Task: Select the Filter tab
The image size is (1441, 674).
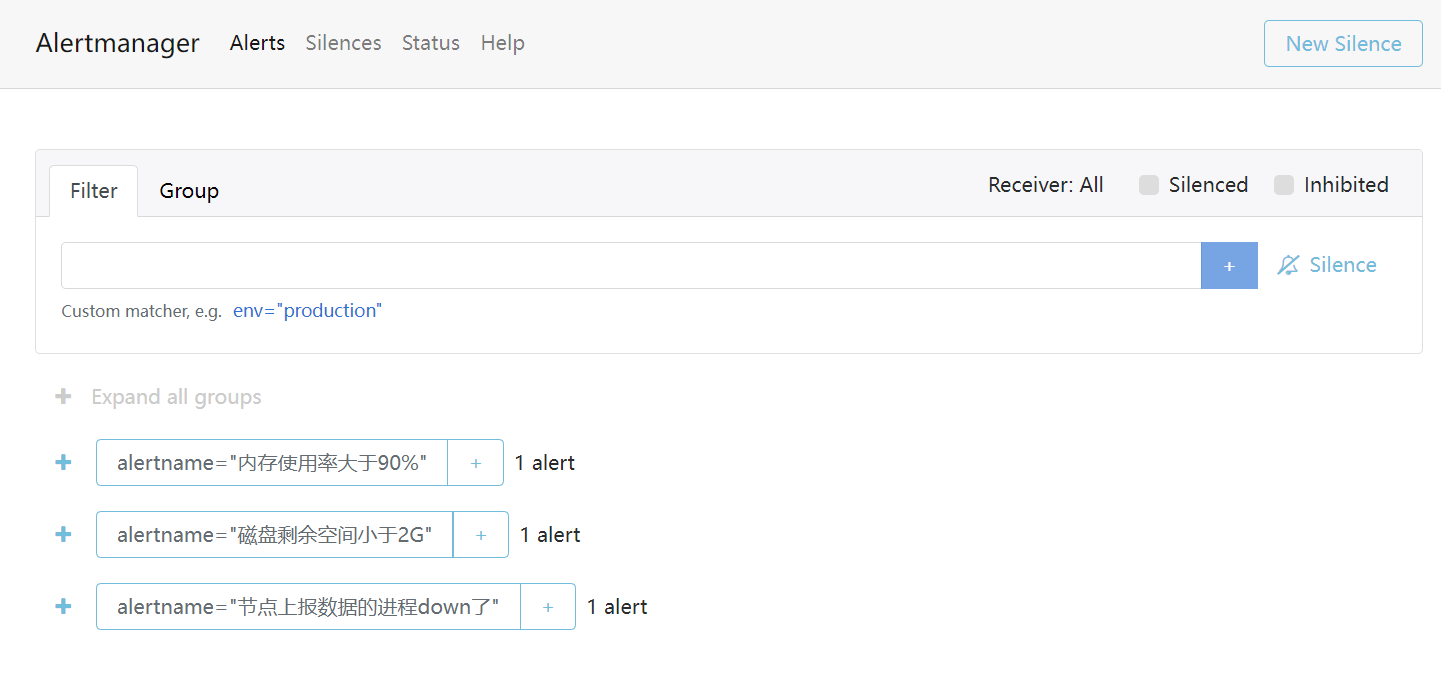Action: (x=94, y=191)
